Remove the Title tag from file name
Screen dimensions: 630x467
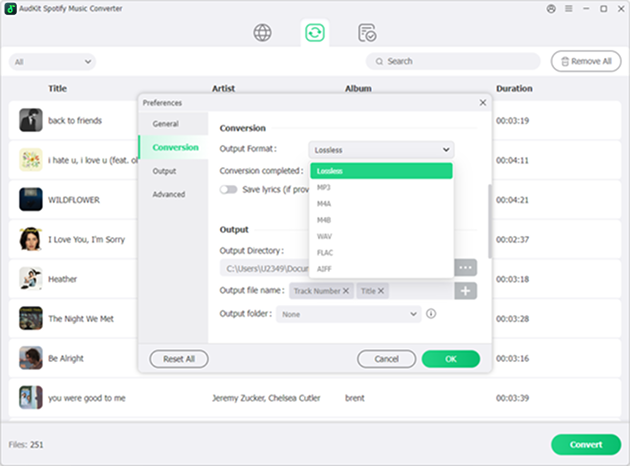(x=380, y=291)
